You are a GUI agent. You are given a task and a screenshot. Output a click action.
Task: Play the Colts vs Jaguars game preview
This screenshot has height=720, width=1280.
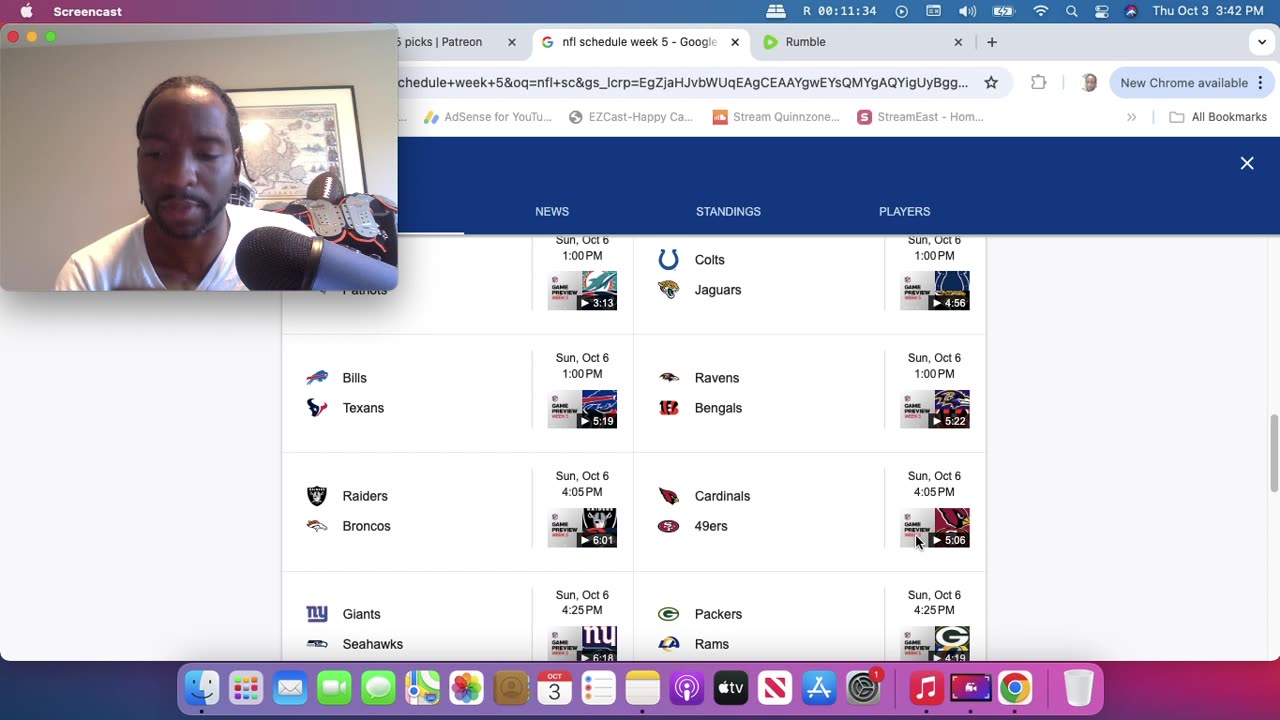point(935,290)
